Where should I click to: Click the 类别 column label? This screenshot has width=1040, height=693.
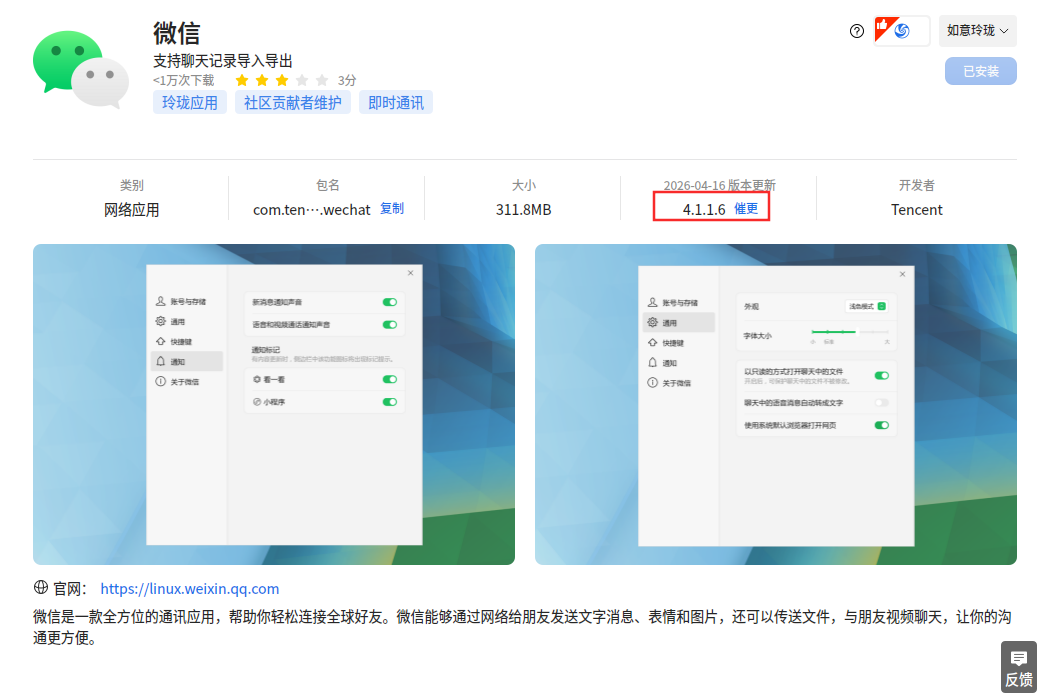click(x=131, y=186)
